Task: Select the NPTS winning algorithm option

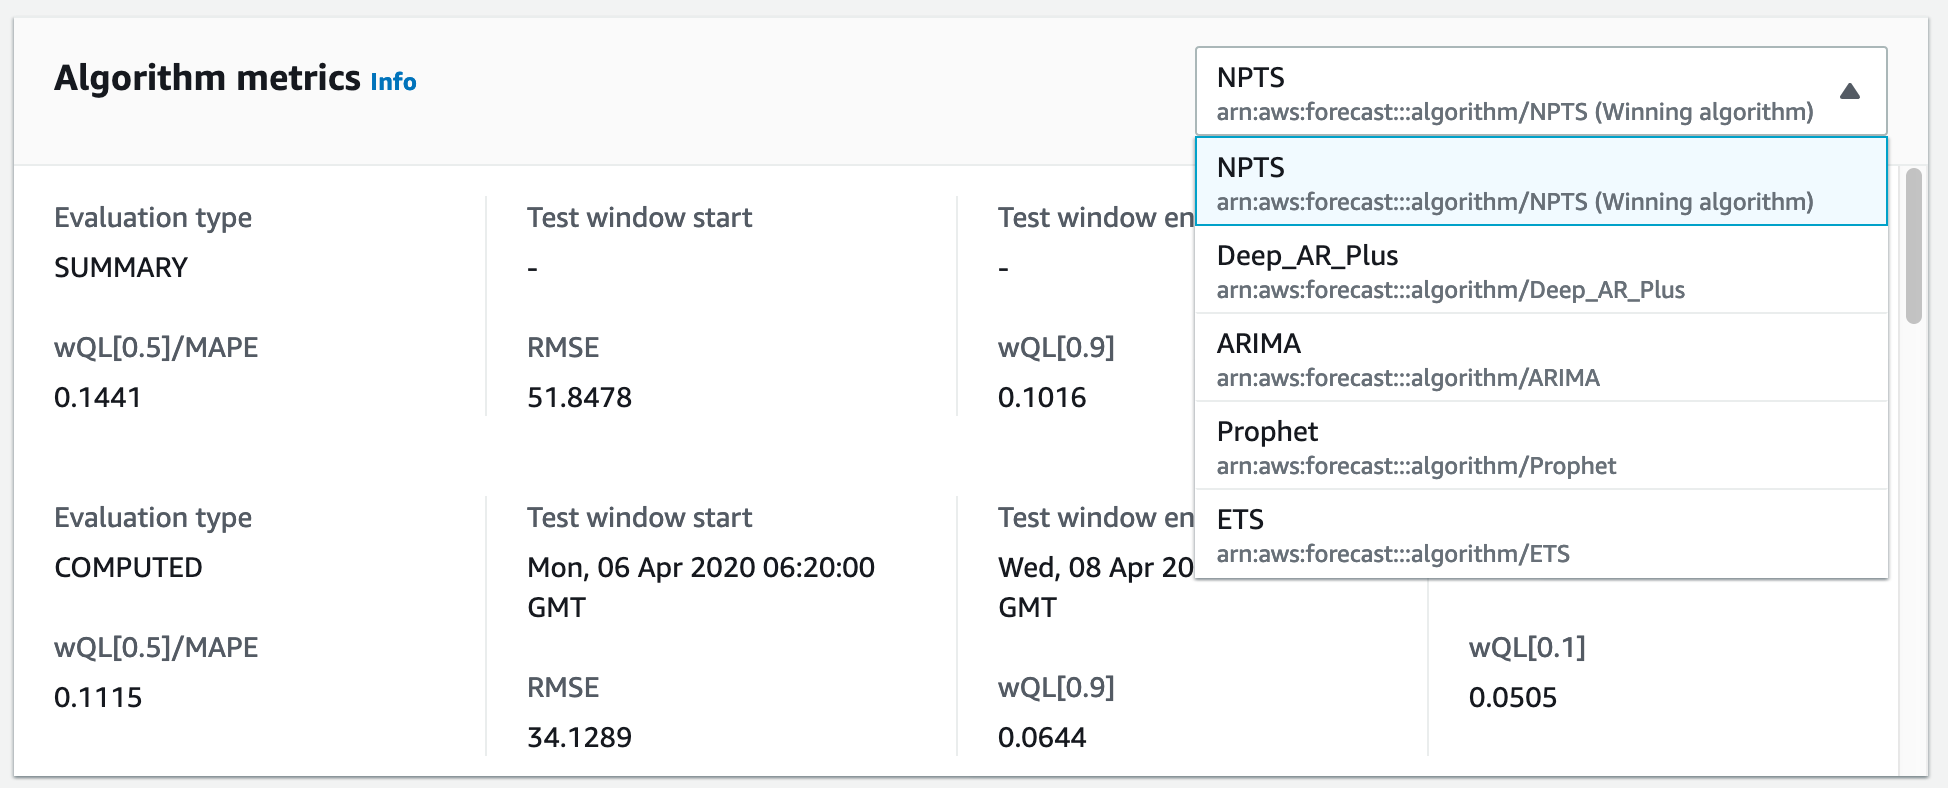Action: (x=1541, y=181)
